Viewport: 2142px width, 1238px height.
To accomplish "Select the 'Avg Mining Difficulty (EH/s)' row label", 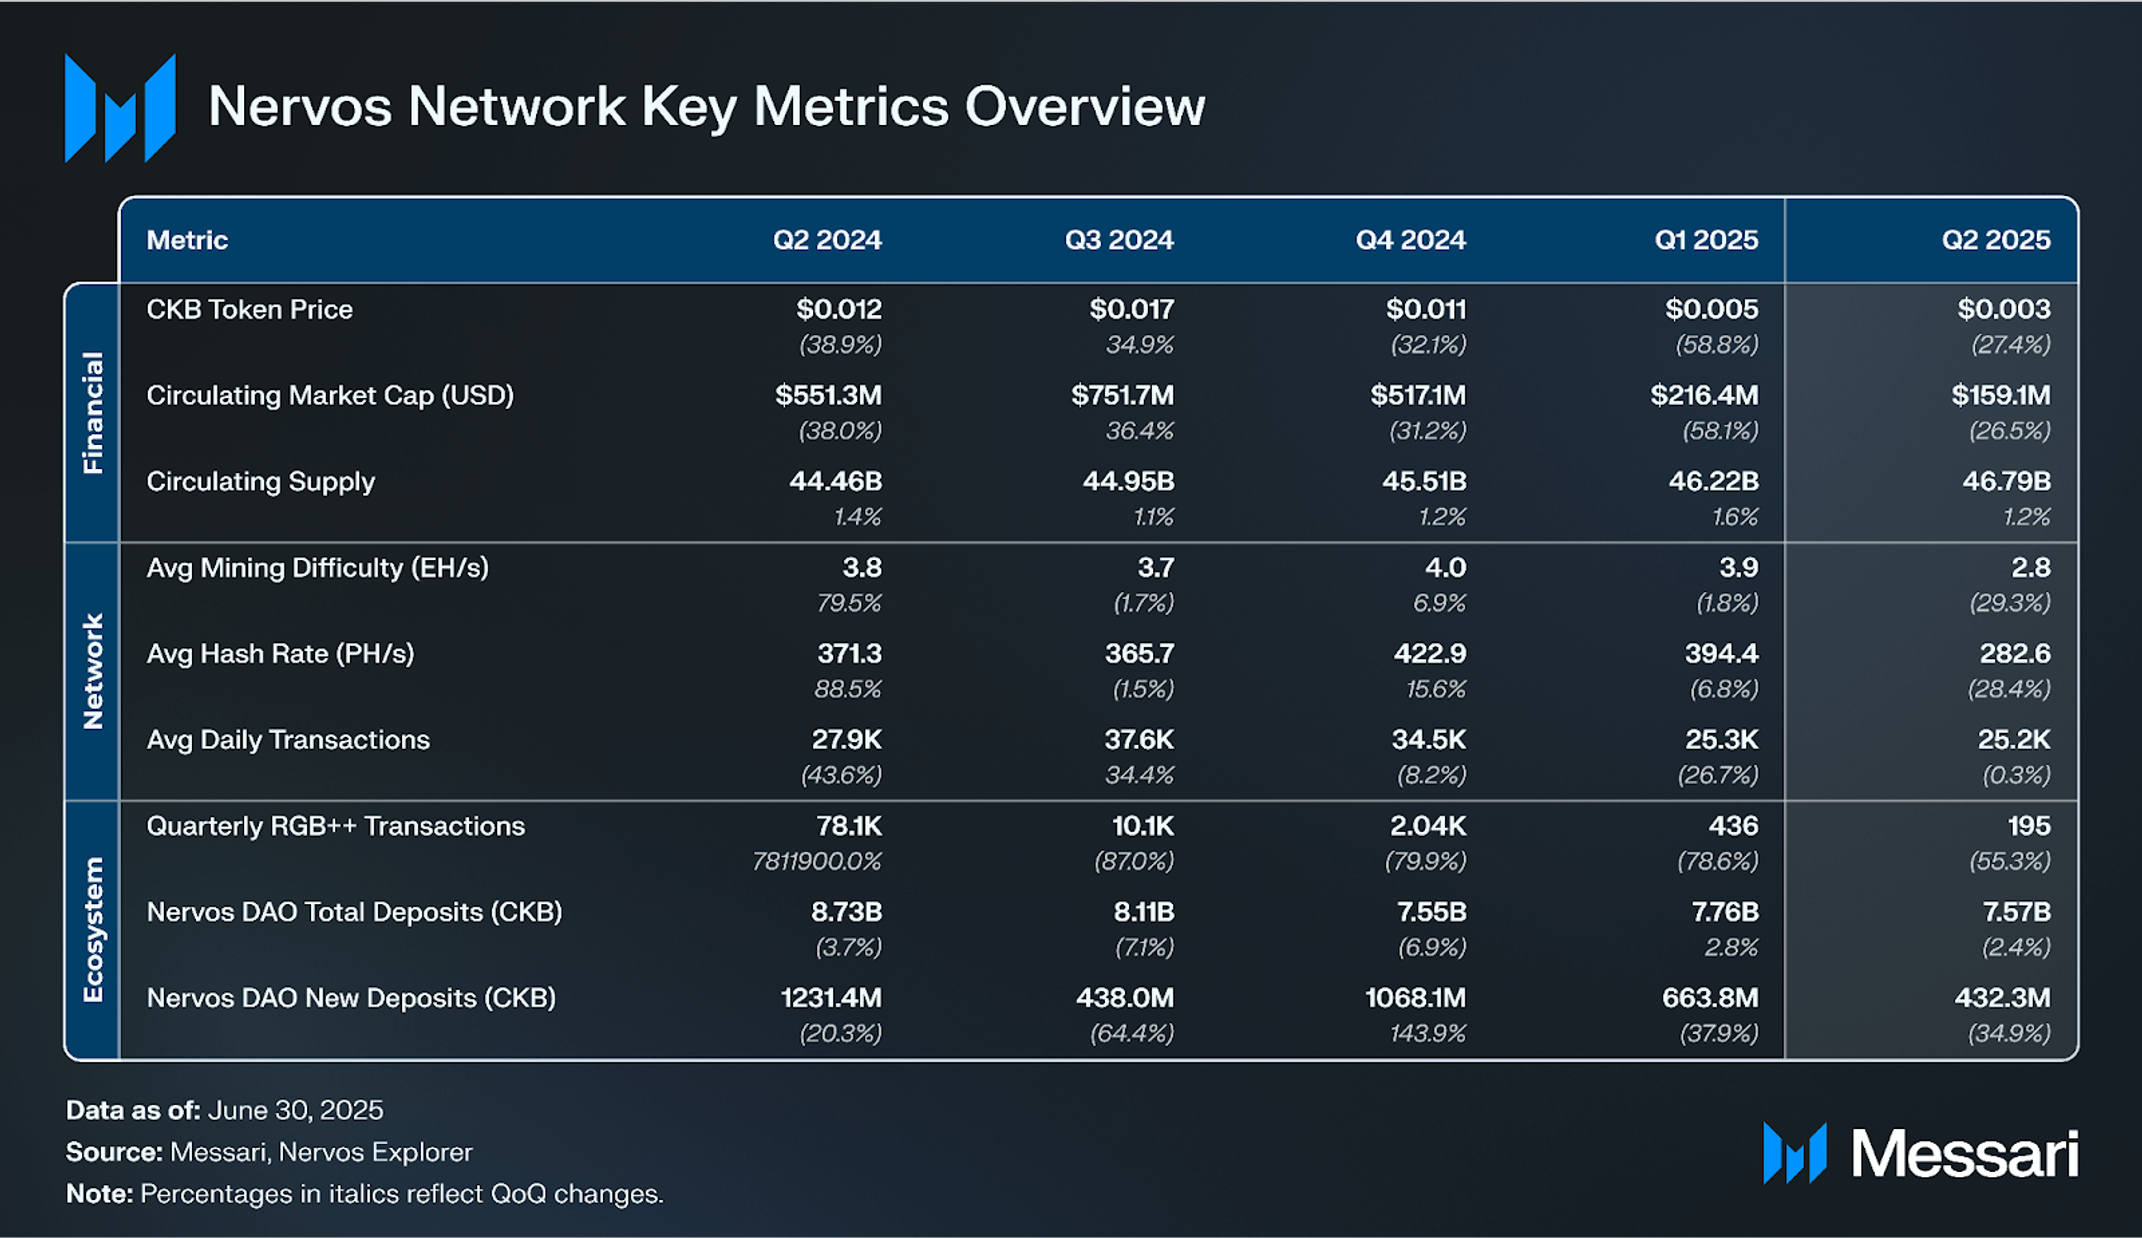I will click(x=317, y=568).
